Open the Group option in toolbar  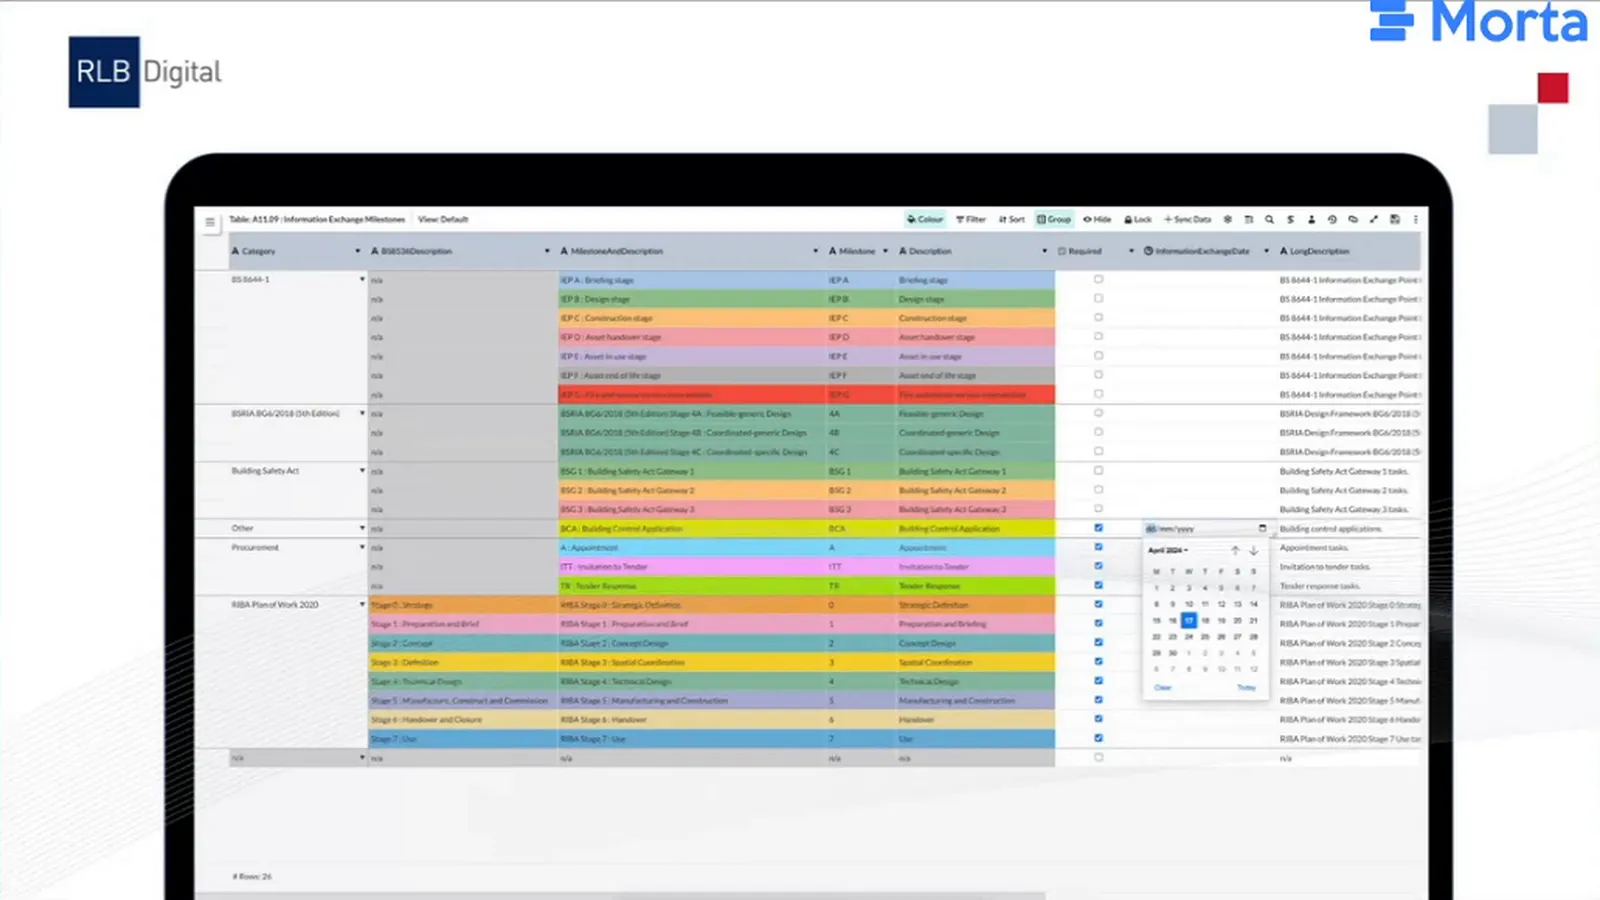pyautogui.click(x=1054, y=219)
